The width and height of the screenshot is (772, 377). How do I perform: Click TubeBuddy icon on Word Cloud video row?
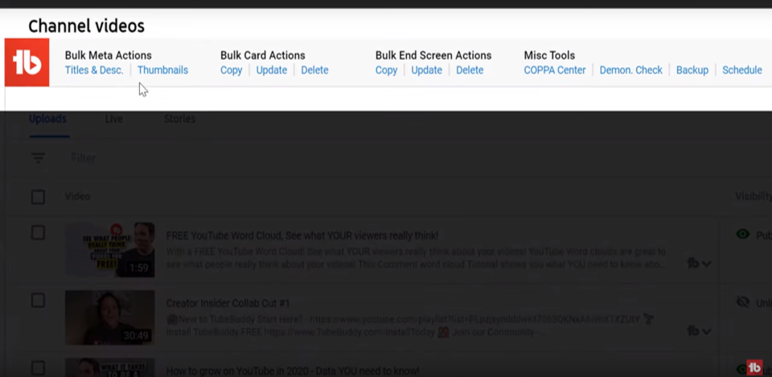pos(693,263)
